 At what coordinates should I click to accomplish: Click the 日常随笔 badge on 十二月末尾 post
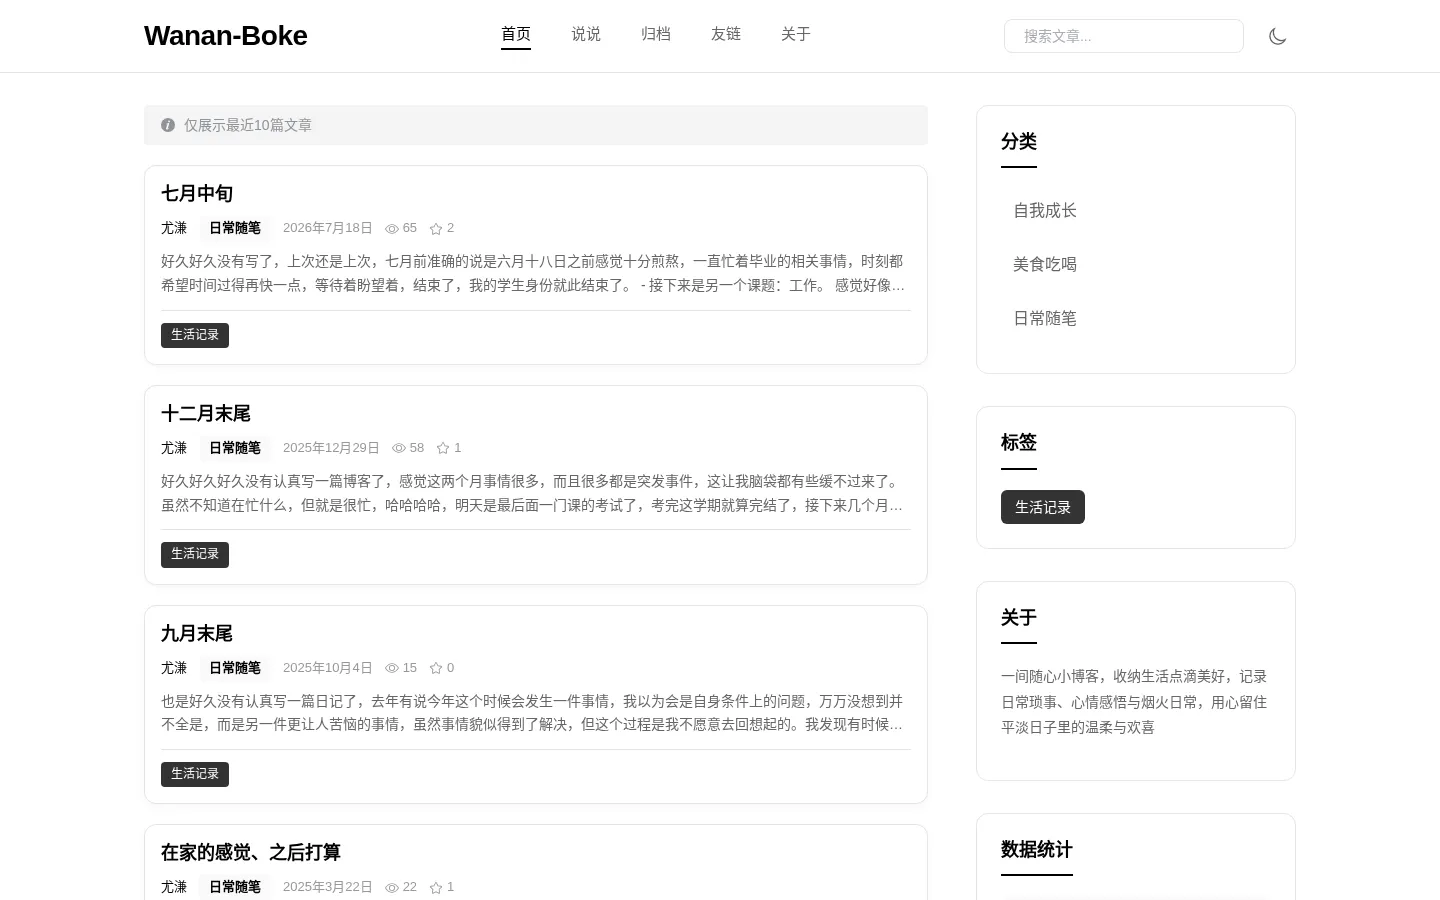coord(235,448)
